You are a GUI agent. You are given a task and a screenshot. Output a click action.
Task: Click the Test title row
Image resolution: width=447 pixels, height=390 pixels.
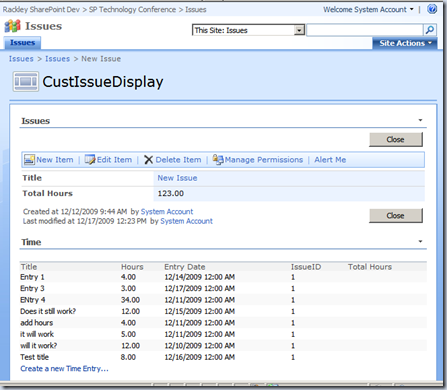click(x=34, y=357)
